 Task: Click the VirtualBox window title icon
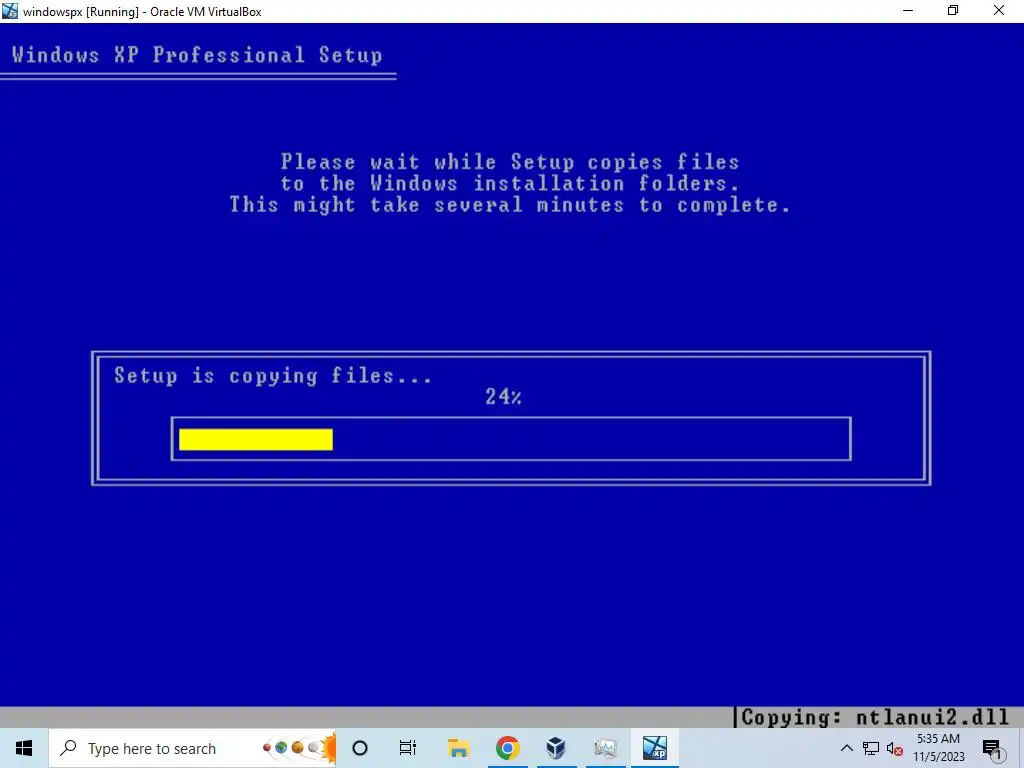[x=10, y=11]
